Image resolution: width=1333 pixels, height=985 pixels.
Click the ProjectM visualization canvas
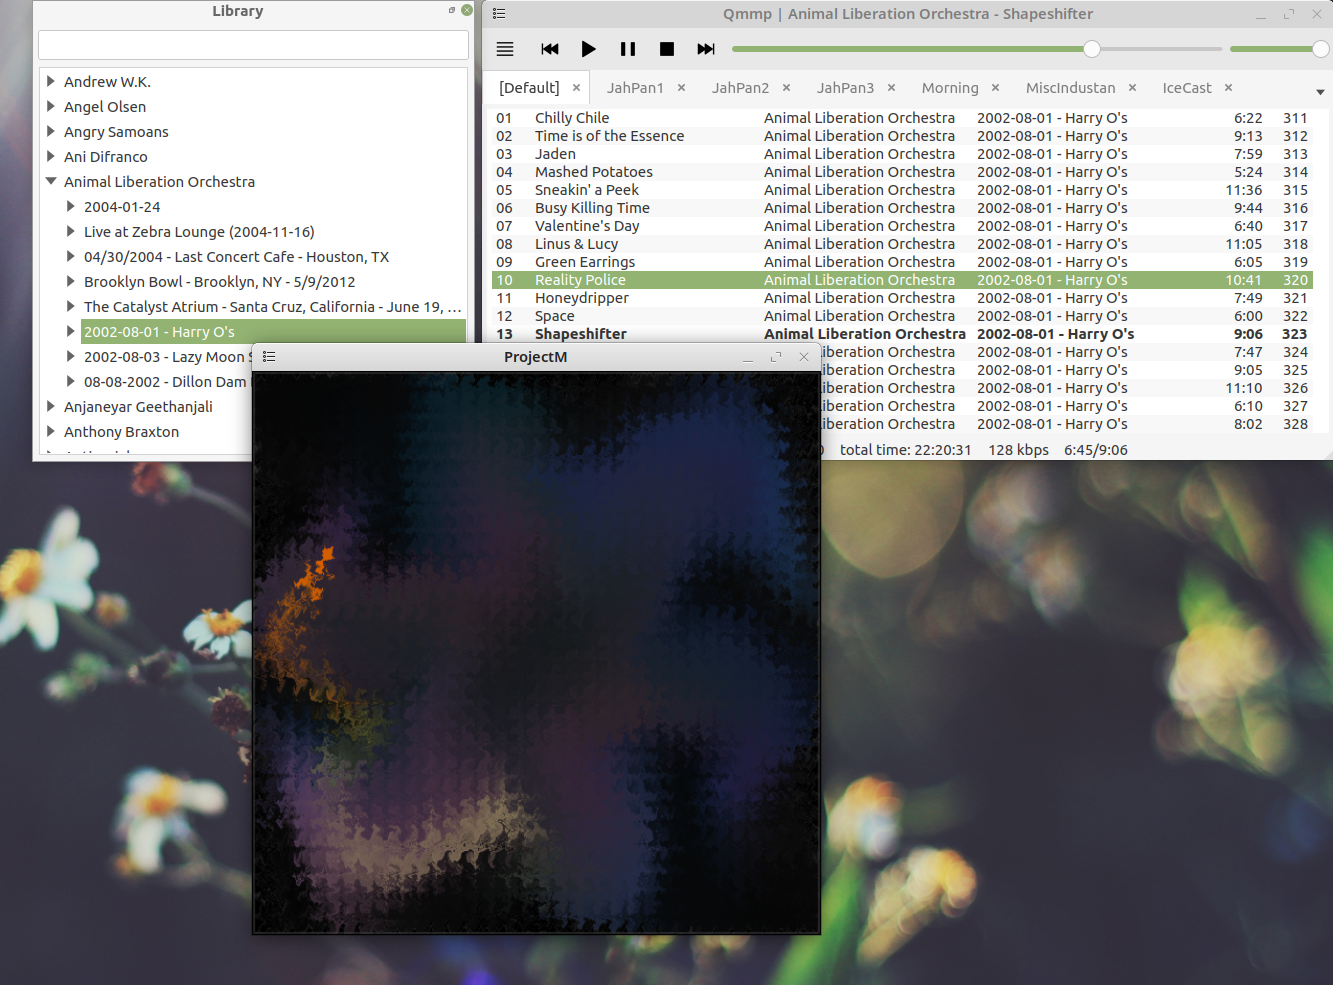pyautogui.click(x=536, y=653)
